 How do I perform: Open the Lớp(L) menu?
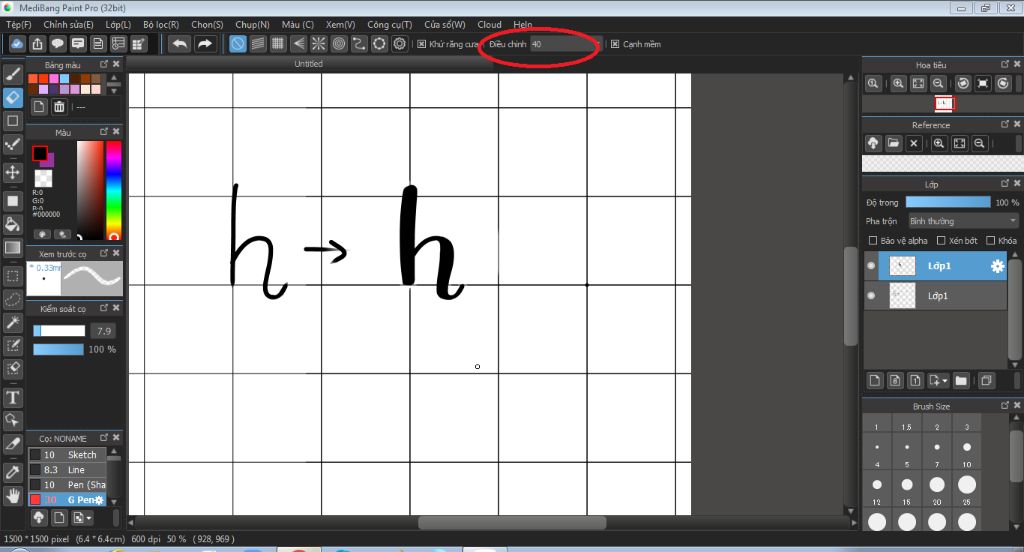pyautogui.click(x=118, y=25)
